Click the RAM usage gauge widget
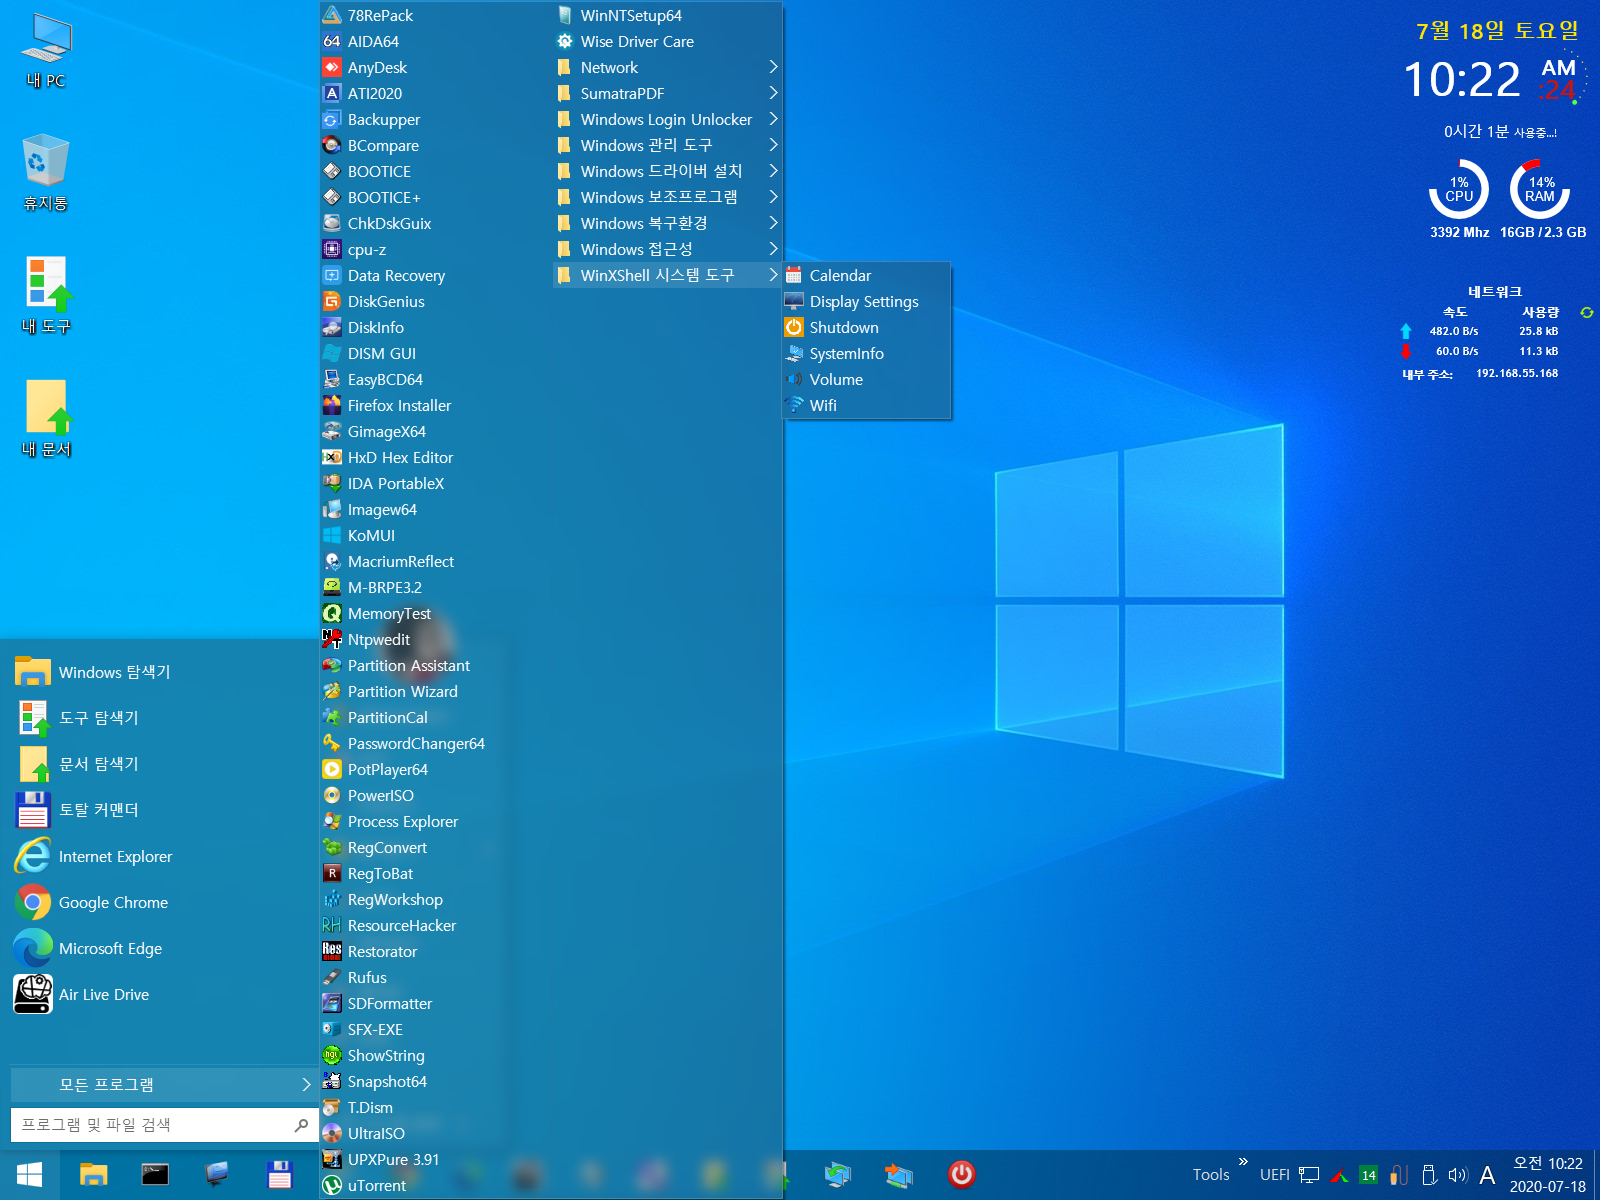1600x1200 pixels. click(1540, 190)
